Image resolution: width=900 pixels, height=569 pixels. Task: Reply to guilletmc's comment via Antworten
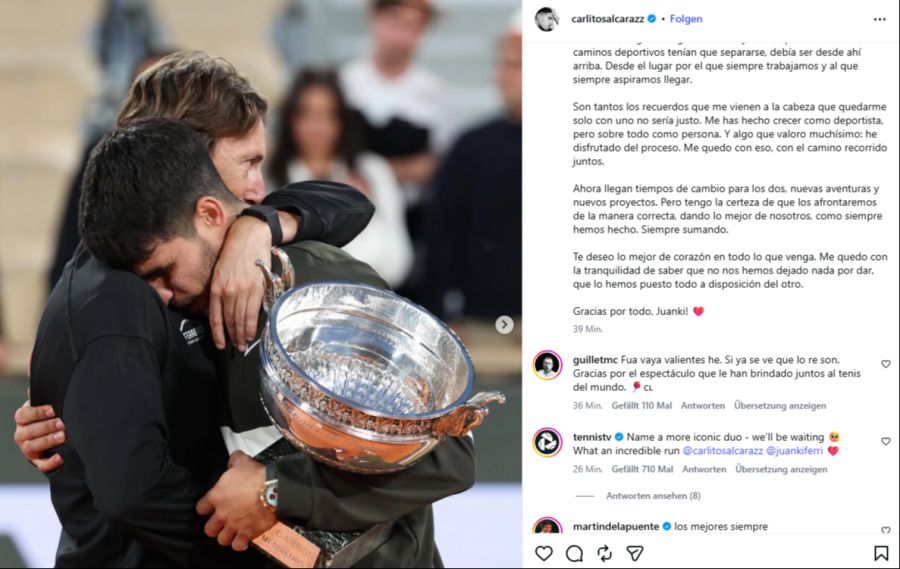click(703, 405)
